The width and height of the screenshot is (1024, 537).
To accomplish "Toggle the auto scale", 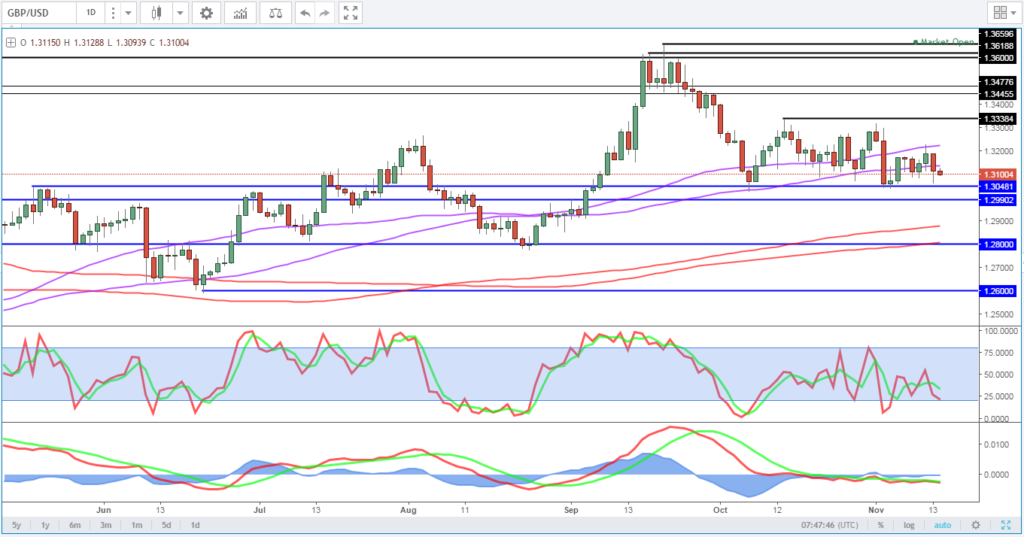I will point(942,525).
